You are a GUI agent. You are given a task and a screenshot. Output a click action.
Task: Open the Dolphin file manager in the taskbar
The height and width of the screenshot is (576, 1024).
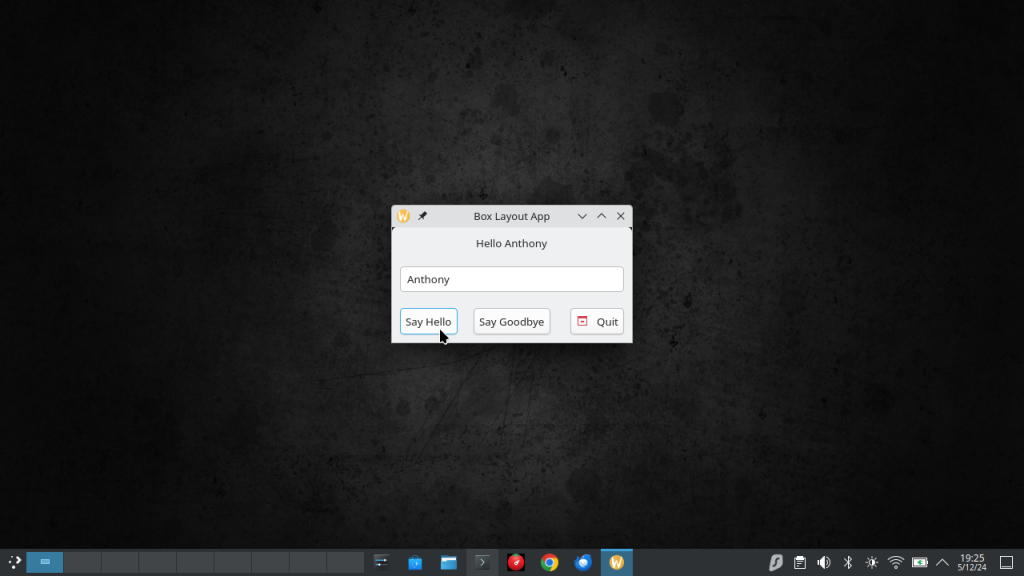pyautogui.click(x=448, y=562)
